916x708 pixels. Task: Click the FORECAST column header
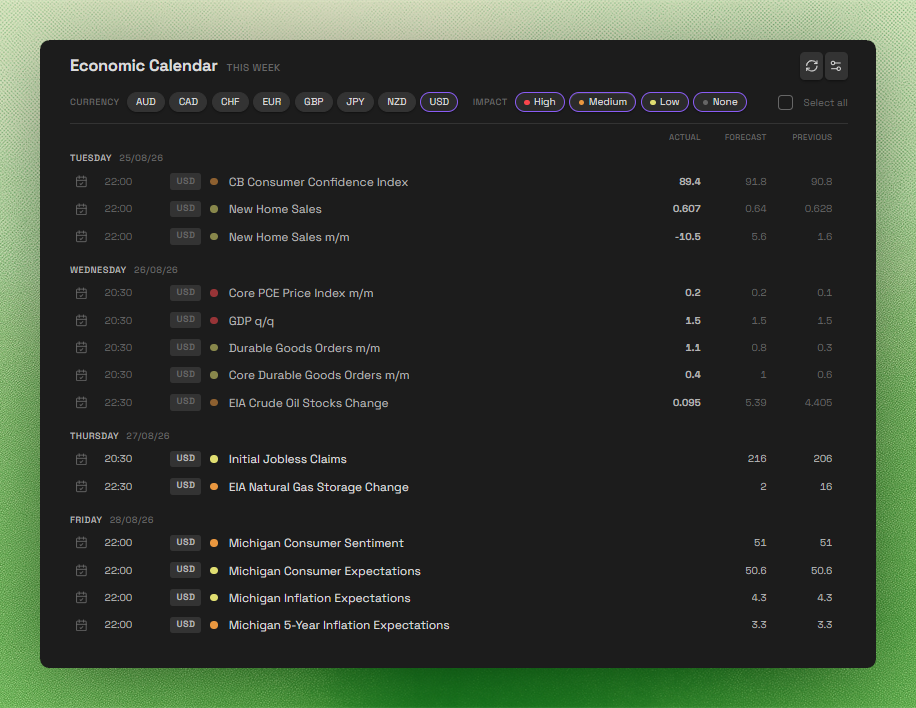pos(745,137)
